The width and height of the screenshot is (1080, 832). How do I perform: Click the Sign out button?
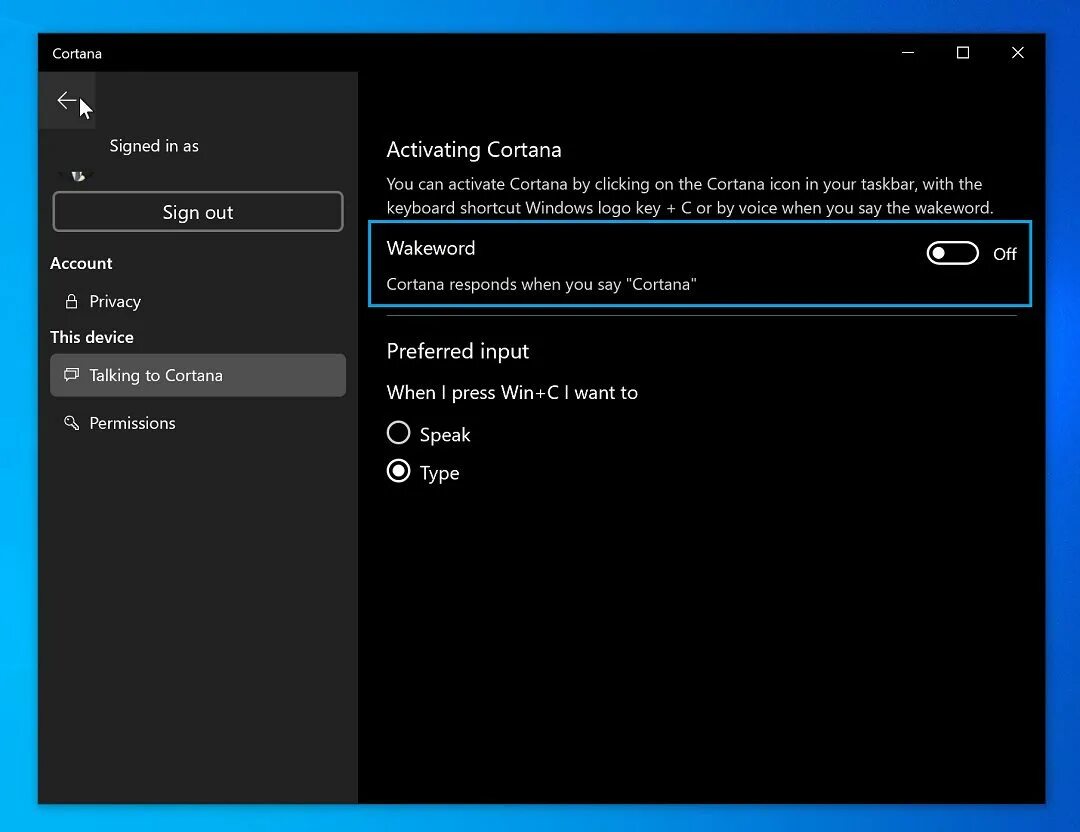click(198, 212)
